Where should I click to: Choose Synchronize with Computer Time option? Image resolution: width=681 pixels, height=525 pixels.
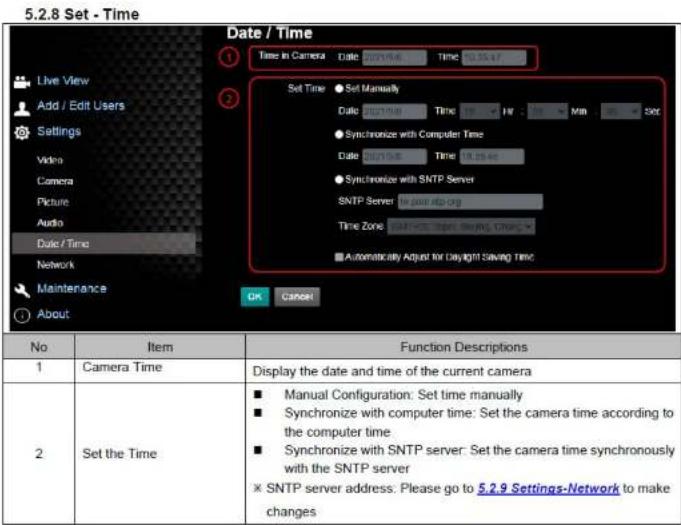pos(339,135)
